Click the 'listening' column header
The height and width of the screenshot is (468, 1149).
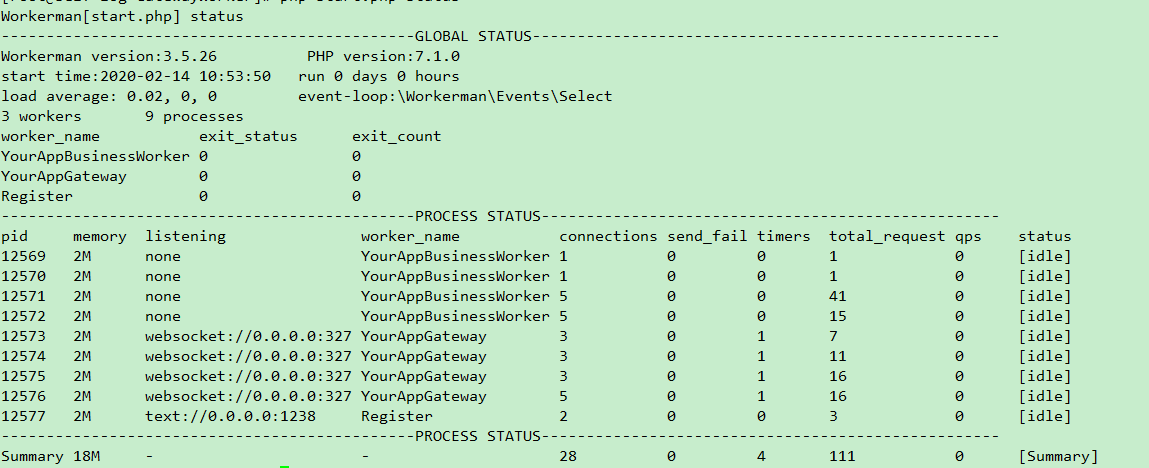tap(185, 237)
